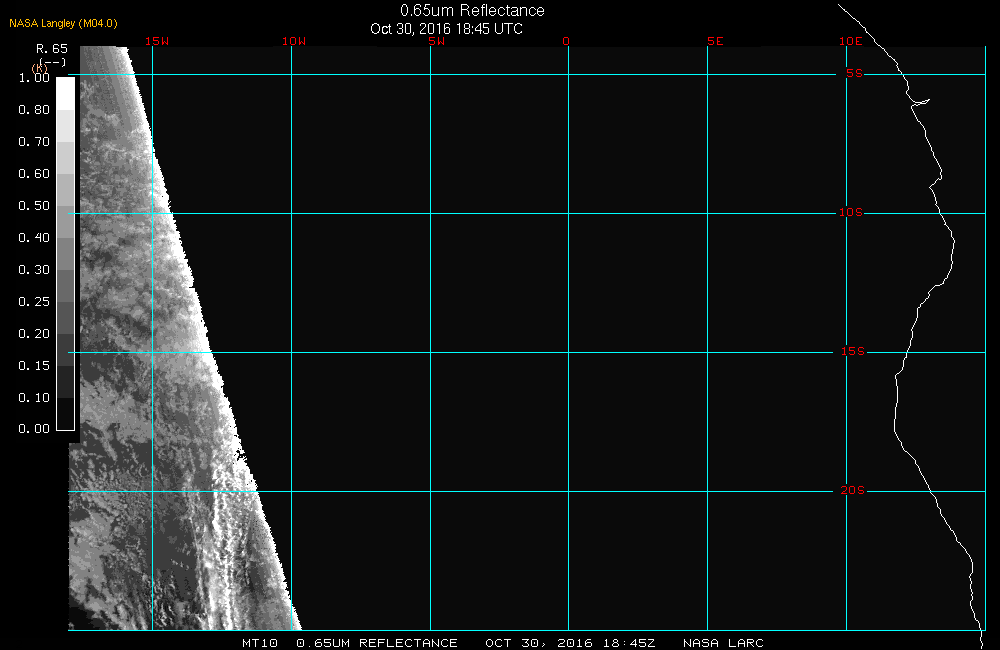Click the 0.00 value on reflectance scale
This screenshot has height=650, width=1000.
pos(34,429)
